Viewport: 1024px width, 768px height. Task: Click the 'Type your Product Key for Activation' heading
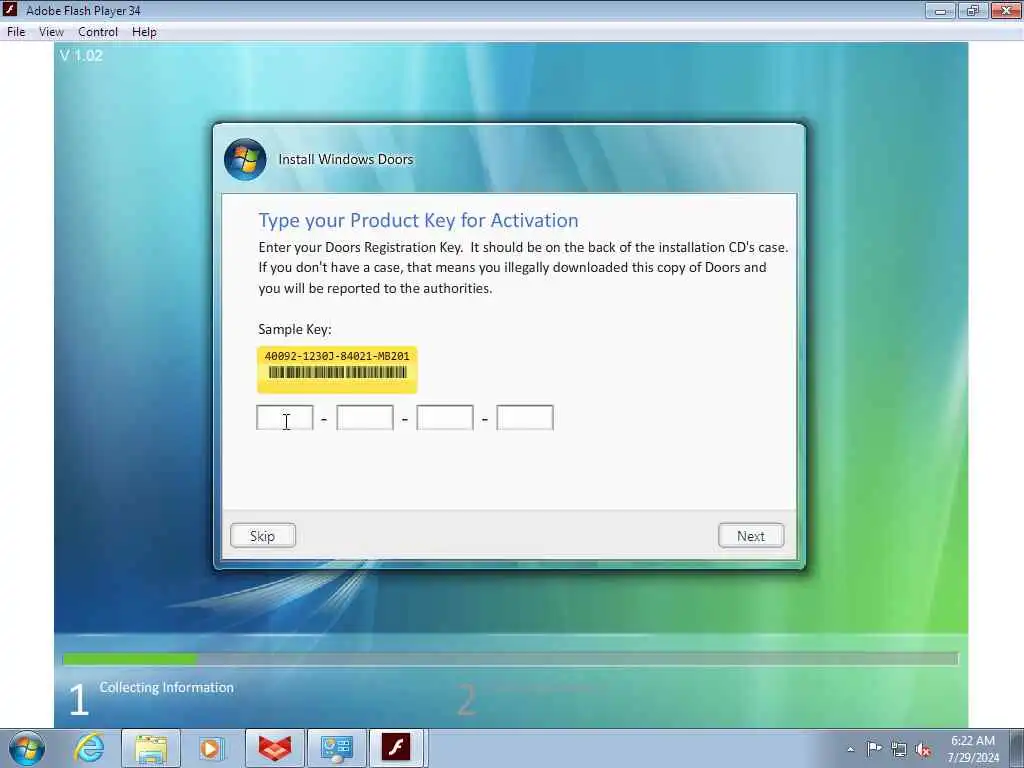[x=418, y=220]
